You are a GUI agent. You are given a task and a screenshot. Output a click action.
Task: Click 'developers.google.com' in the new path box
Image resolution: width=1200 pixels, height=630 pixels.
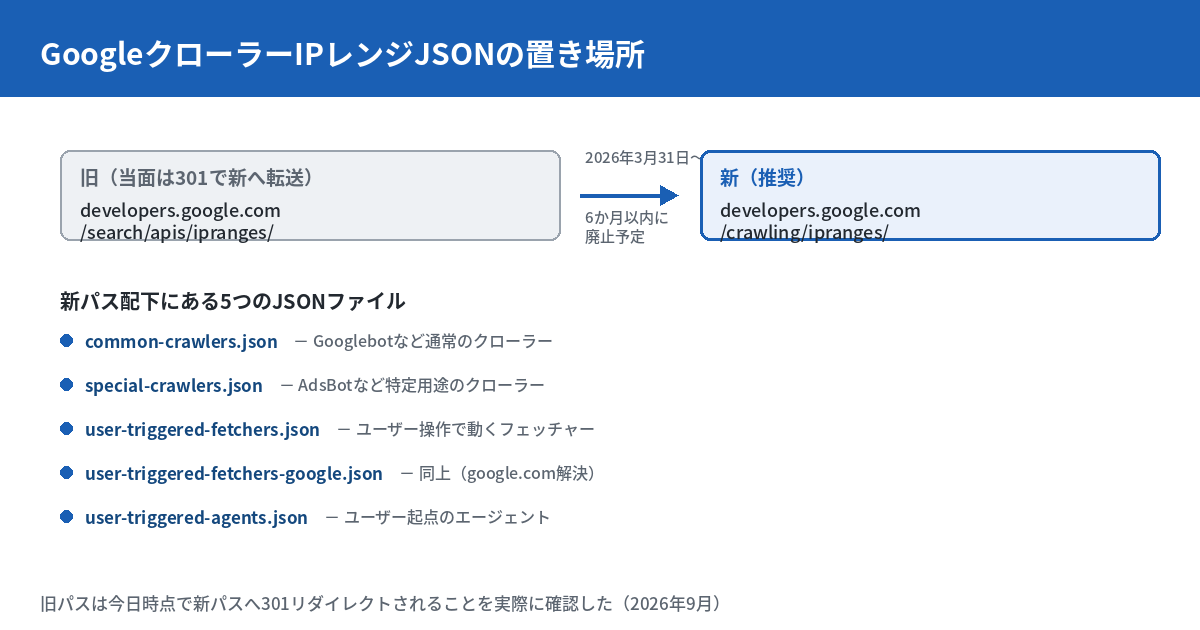coord(820,210)
